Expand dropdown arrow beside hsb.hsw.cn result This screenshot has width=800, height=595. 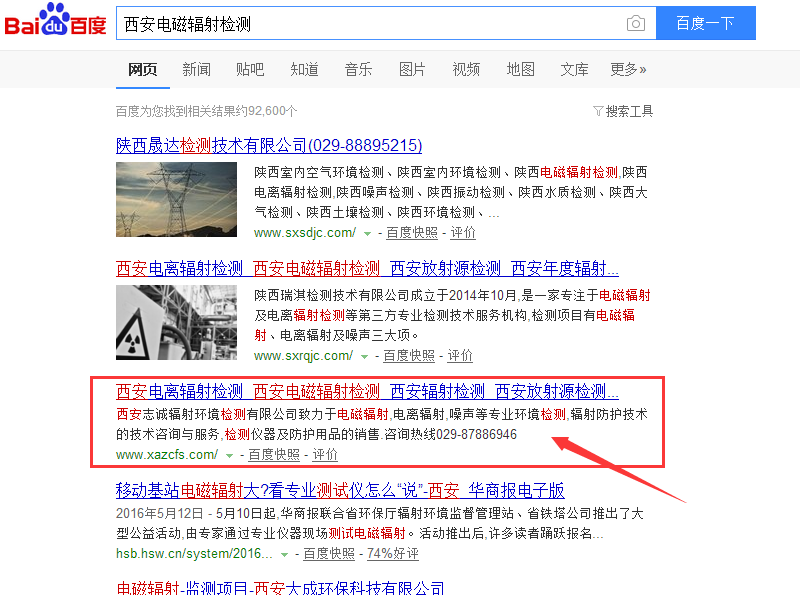(x=285, y=555)
